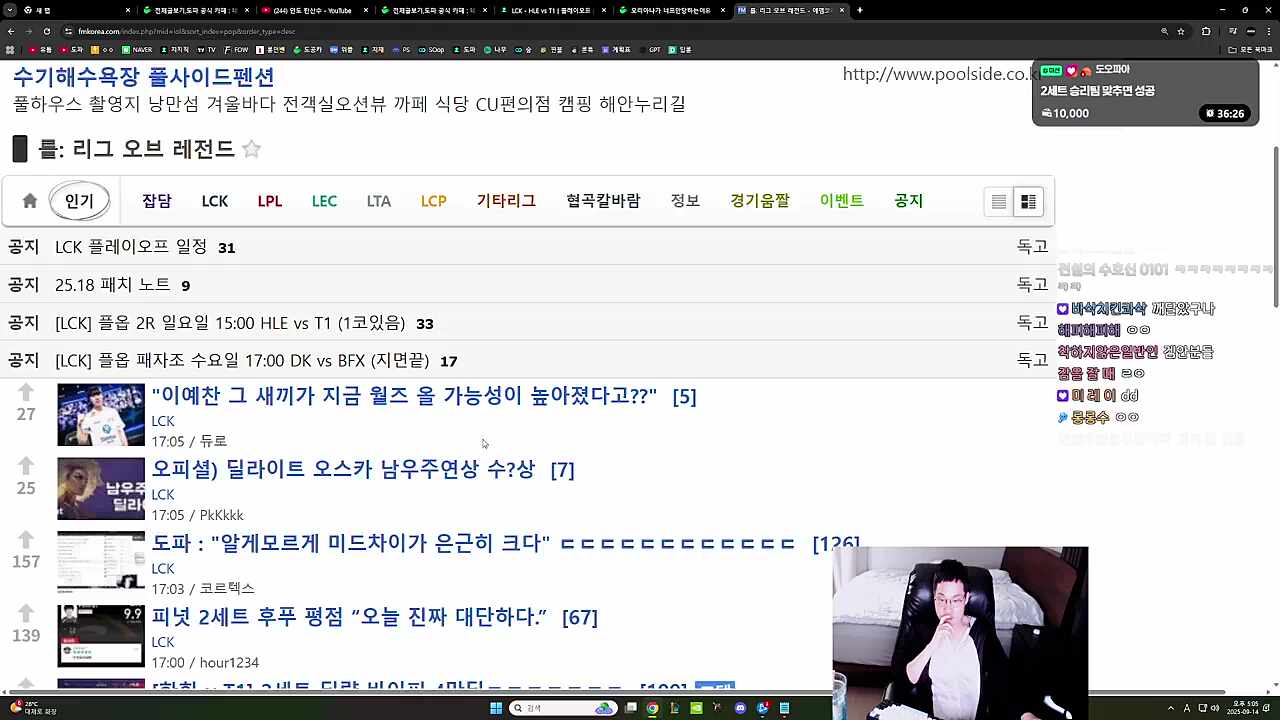Click thumbnail of 도파 미드차이 post

pos(101,562)
